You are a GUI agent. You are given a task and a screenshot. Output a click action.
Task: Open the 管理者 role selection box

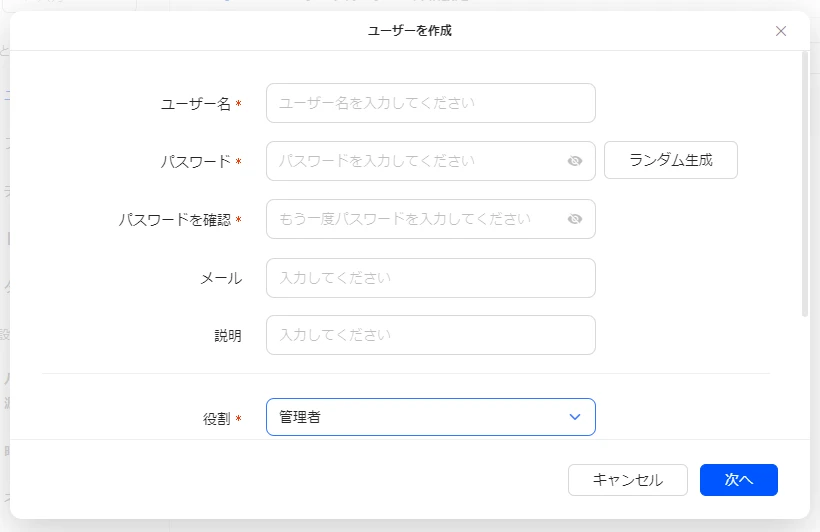(x=420, y=417)
